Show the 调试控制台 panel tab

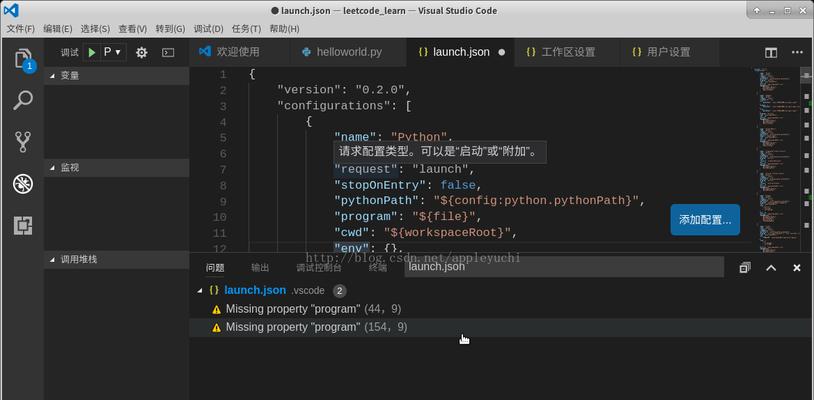point(319,268)
